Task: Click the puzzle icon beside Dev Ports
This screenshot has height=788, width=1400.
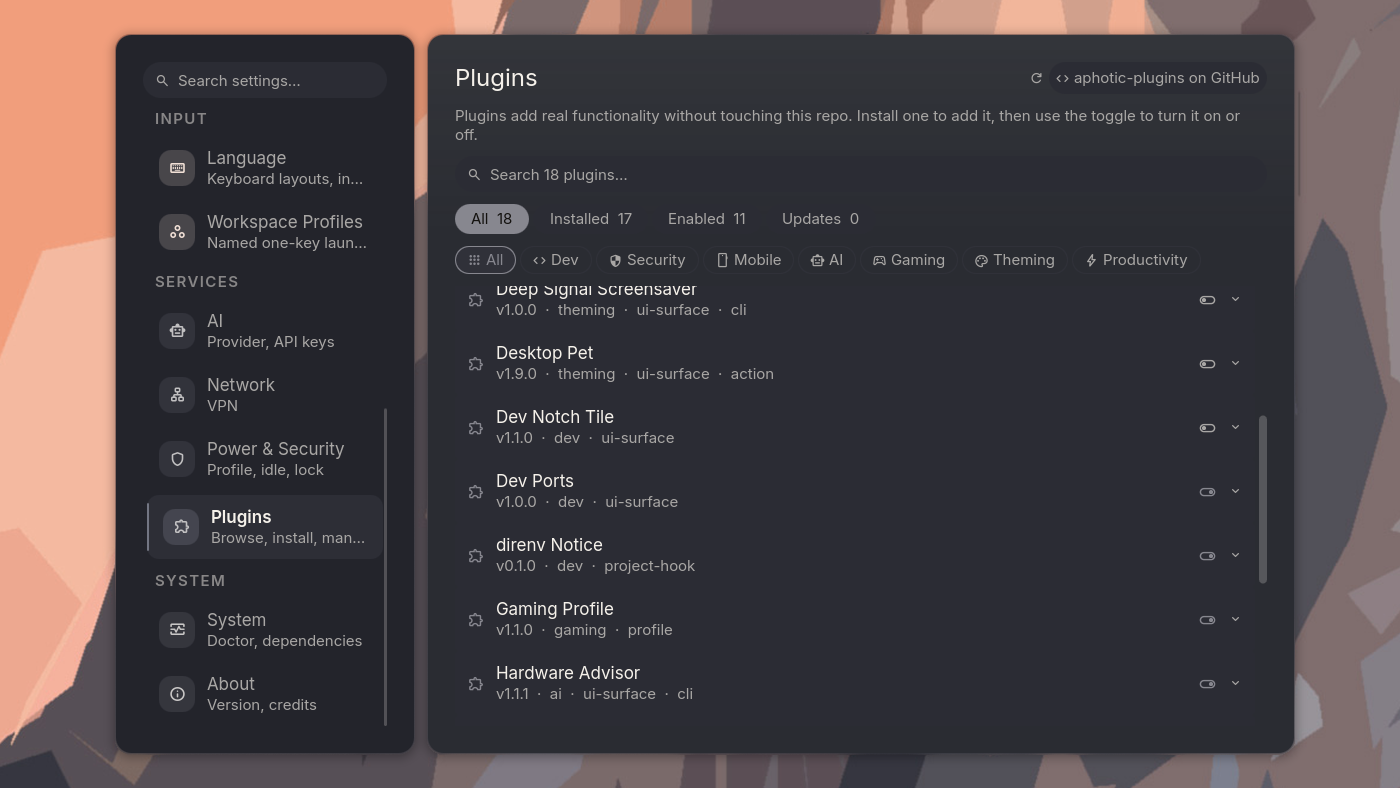Action: point(476,492)
